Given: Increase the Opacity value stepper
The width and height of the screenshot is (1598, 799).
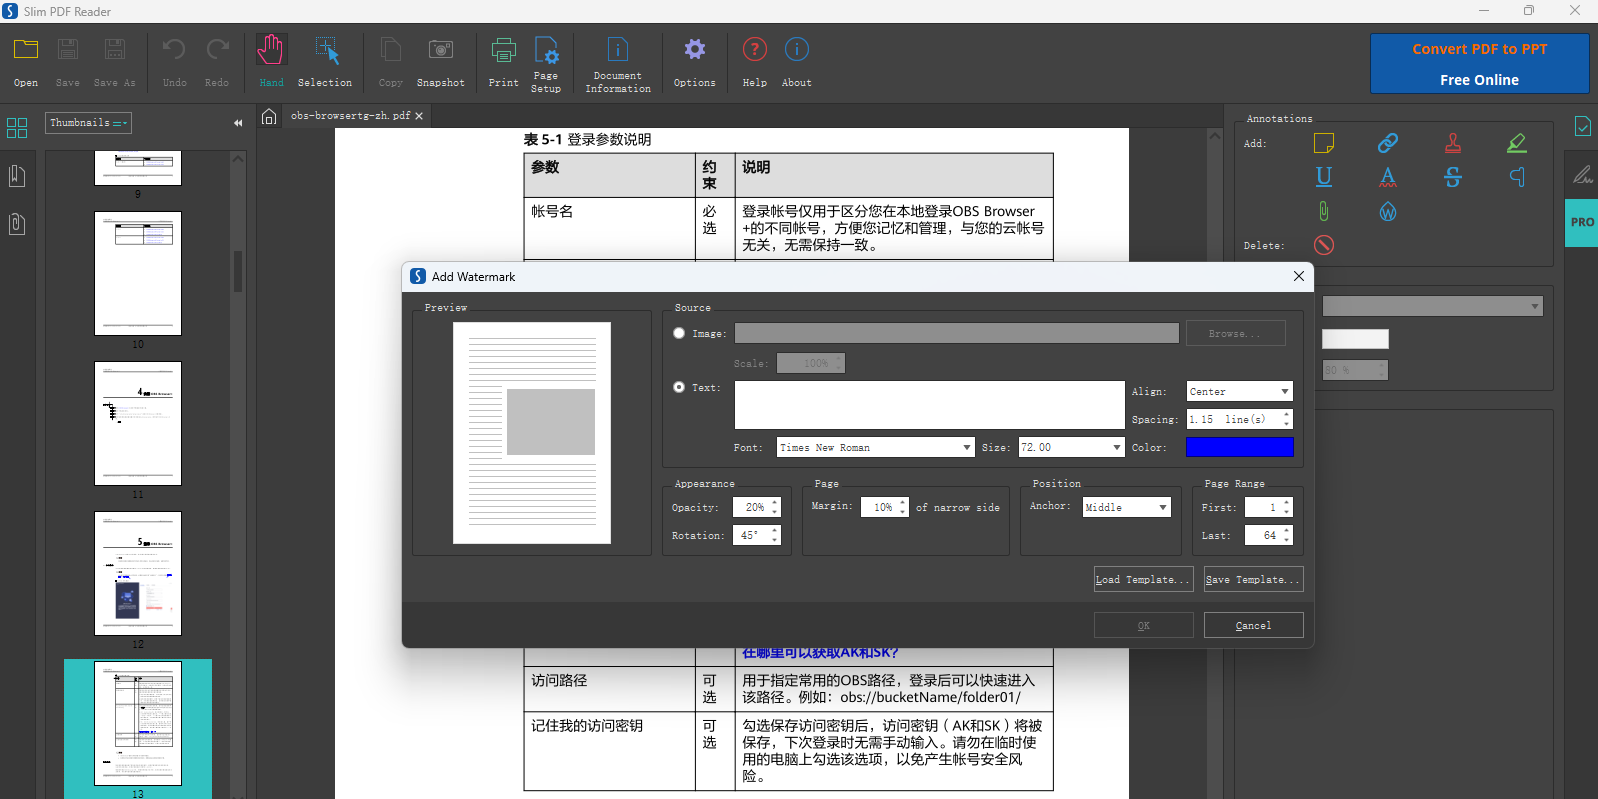Looking at the screenshot, I should 775,502.
